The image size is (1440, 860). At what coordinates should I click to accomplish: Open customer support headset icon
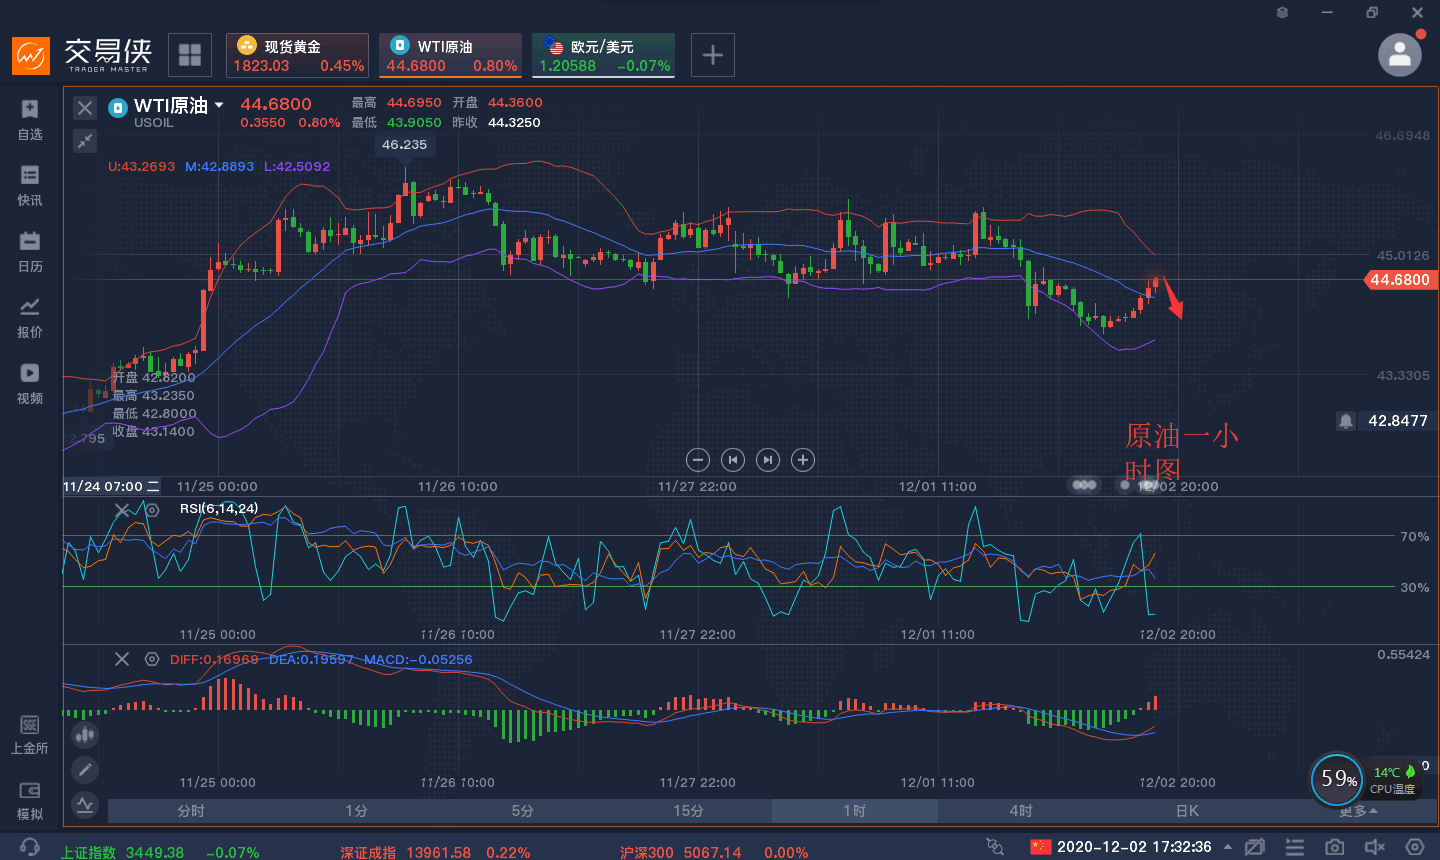coord(30,847)
